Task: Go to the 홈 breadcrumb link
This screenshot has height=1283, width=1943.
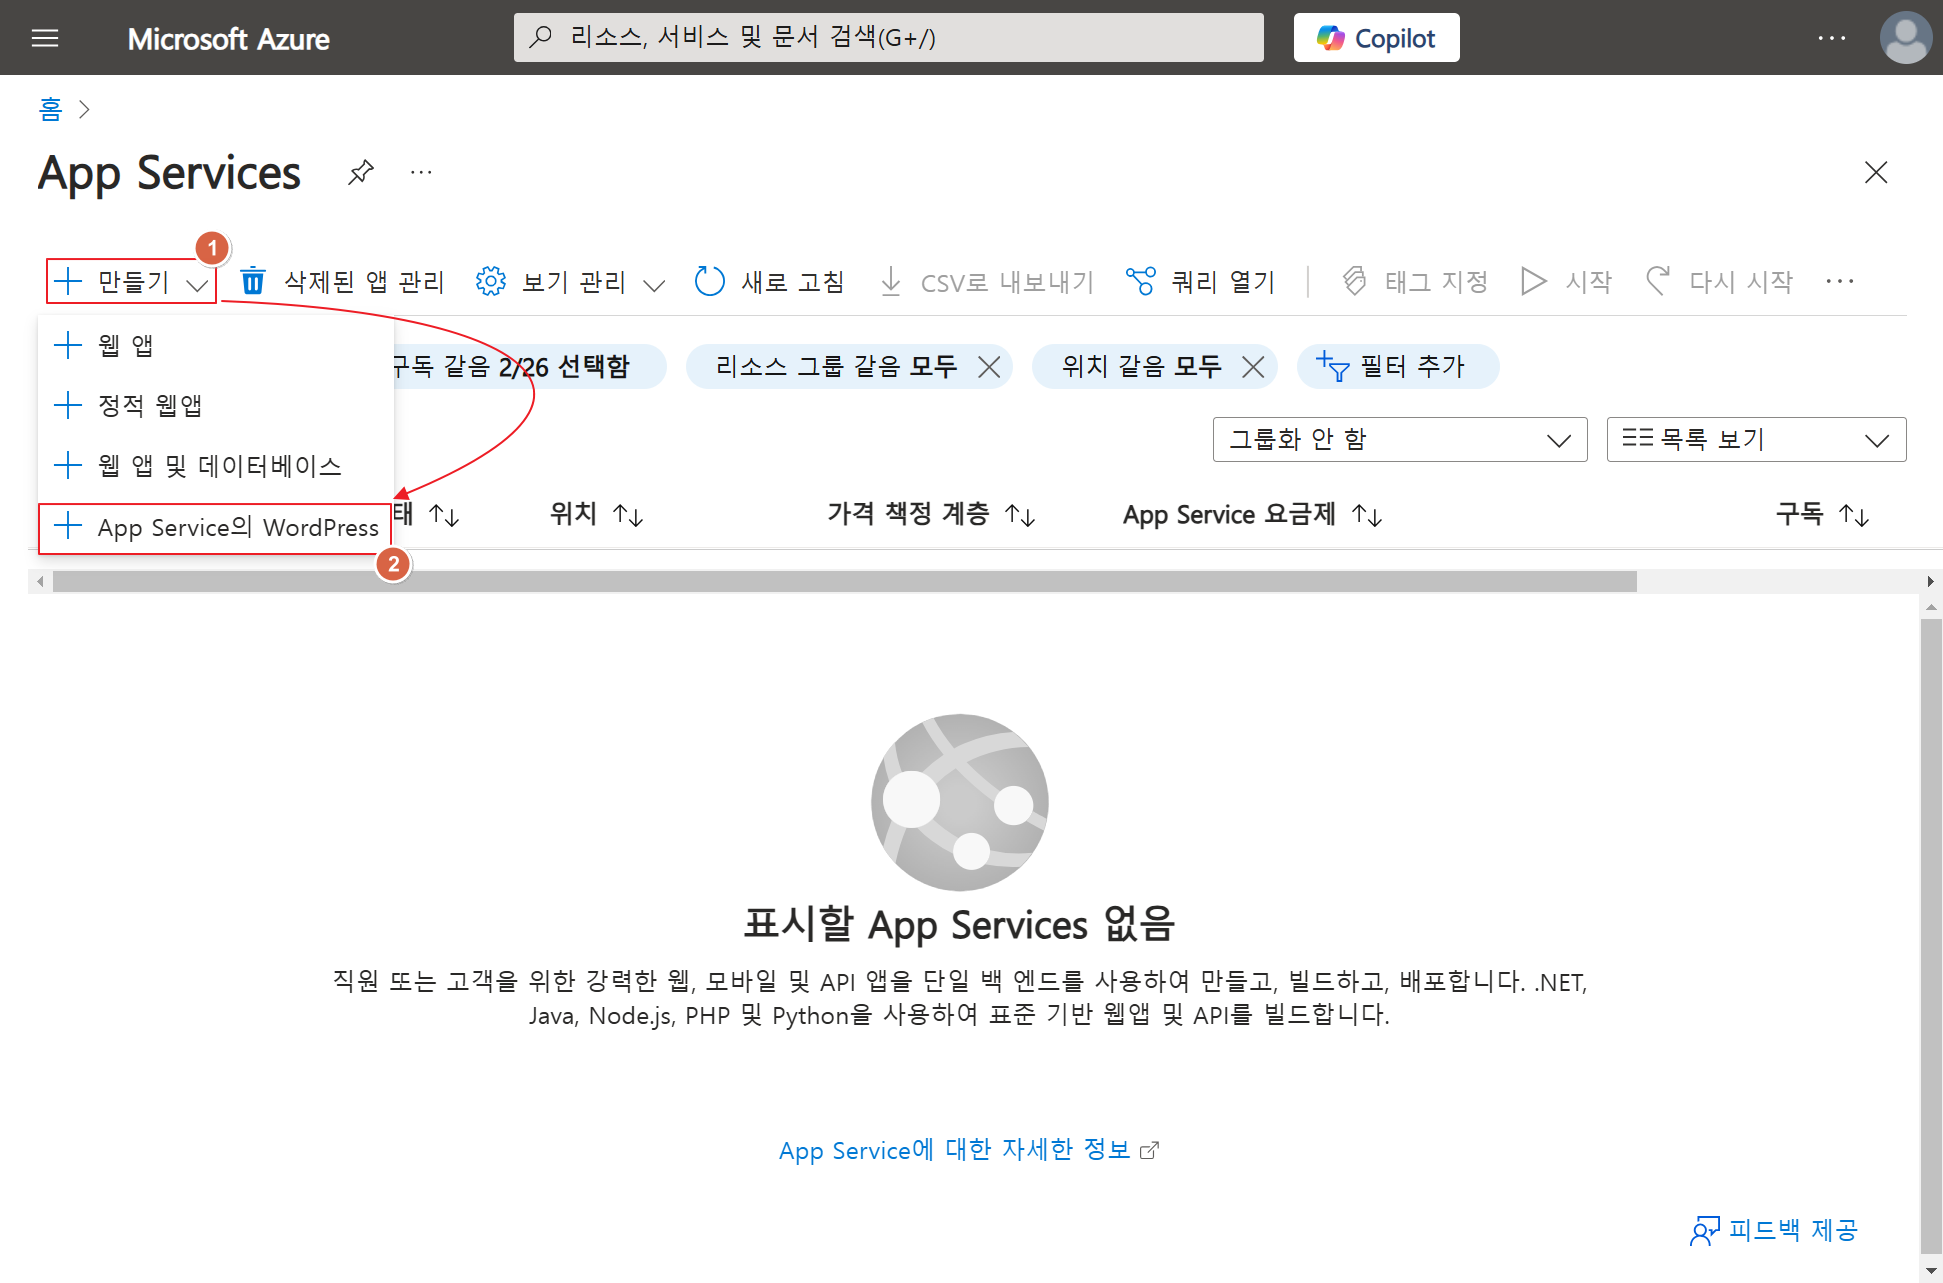Action: (50, 109)
